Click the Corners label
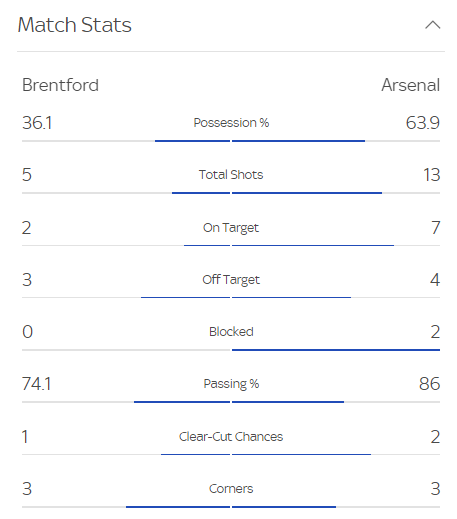The image size is (457, 519). [231, 489]
